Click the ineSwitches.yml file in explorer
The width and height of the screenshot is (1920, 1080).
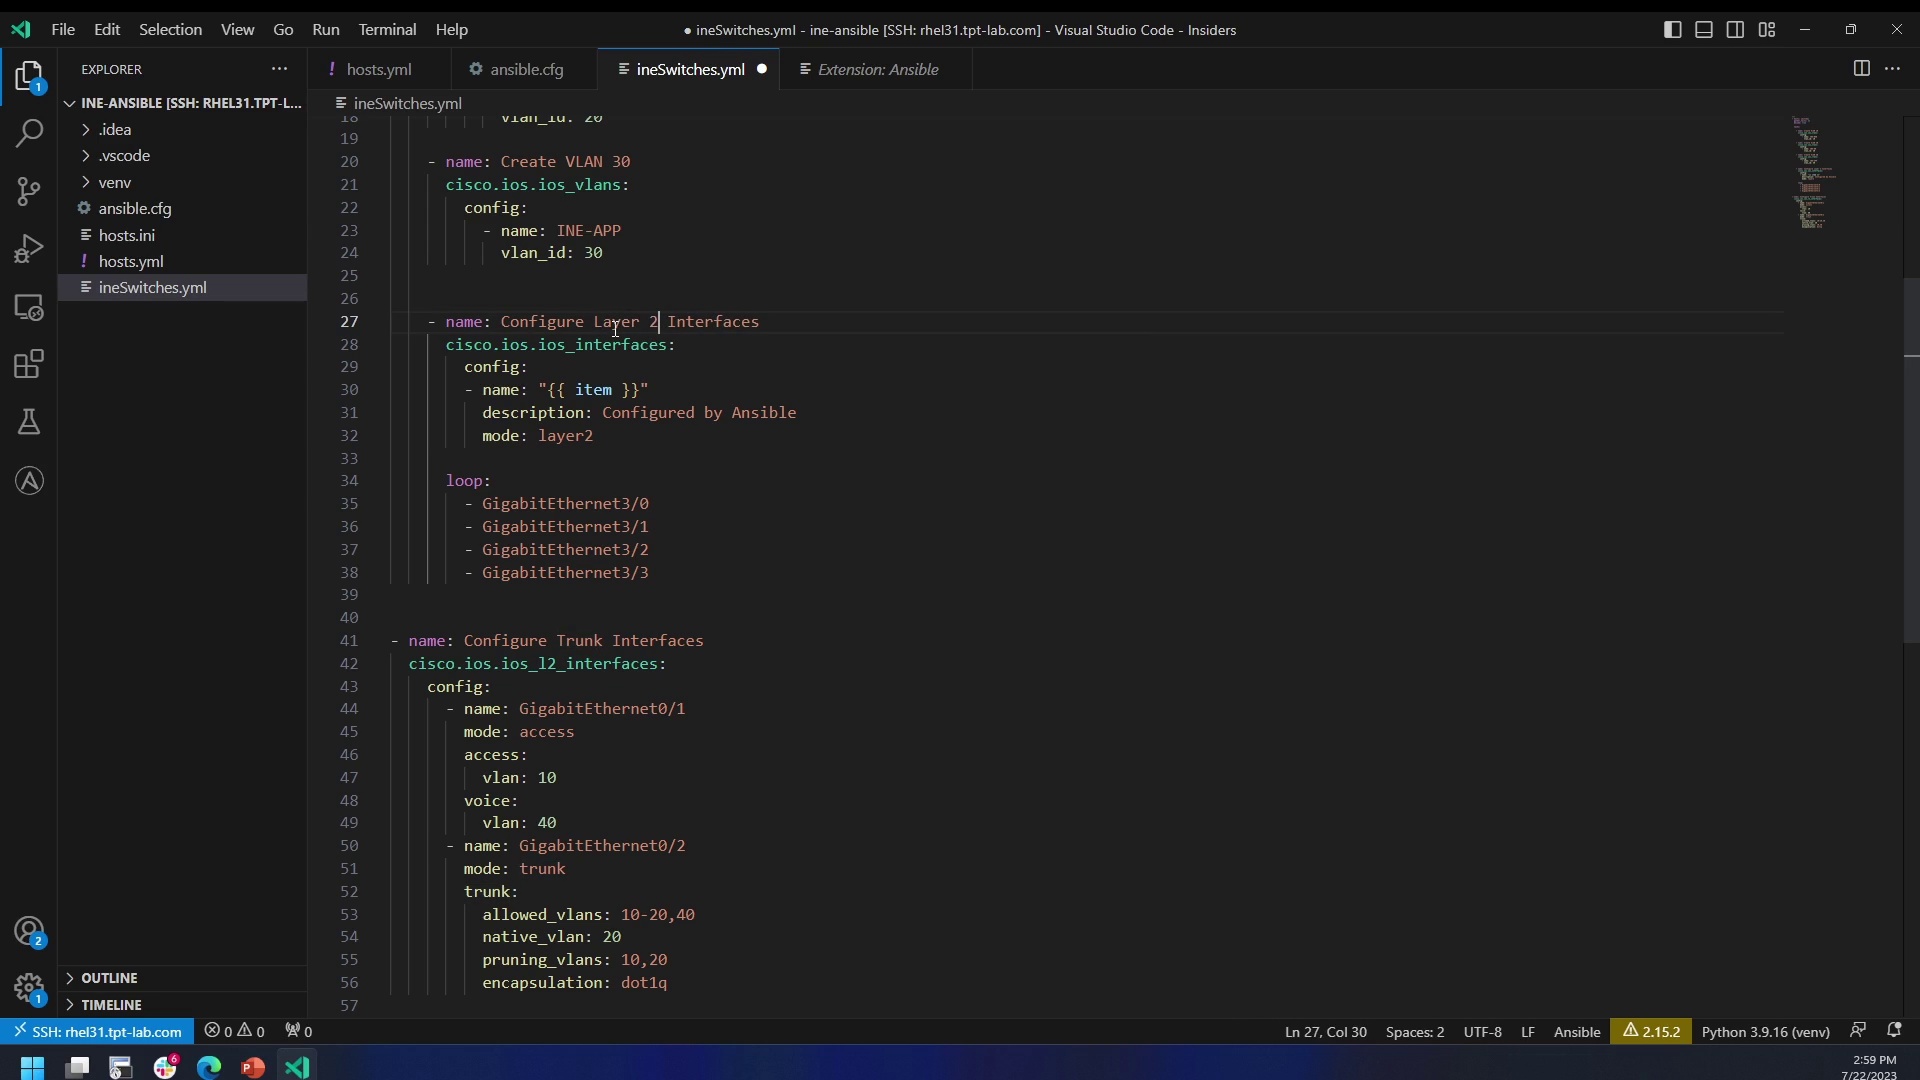[x=153, y=287]
